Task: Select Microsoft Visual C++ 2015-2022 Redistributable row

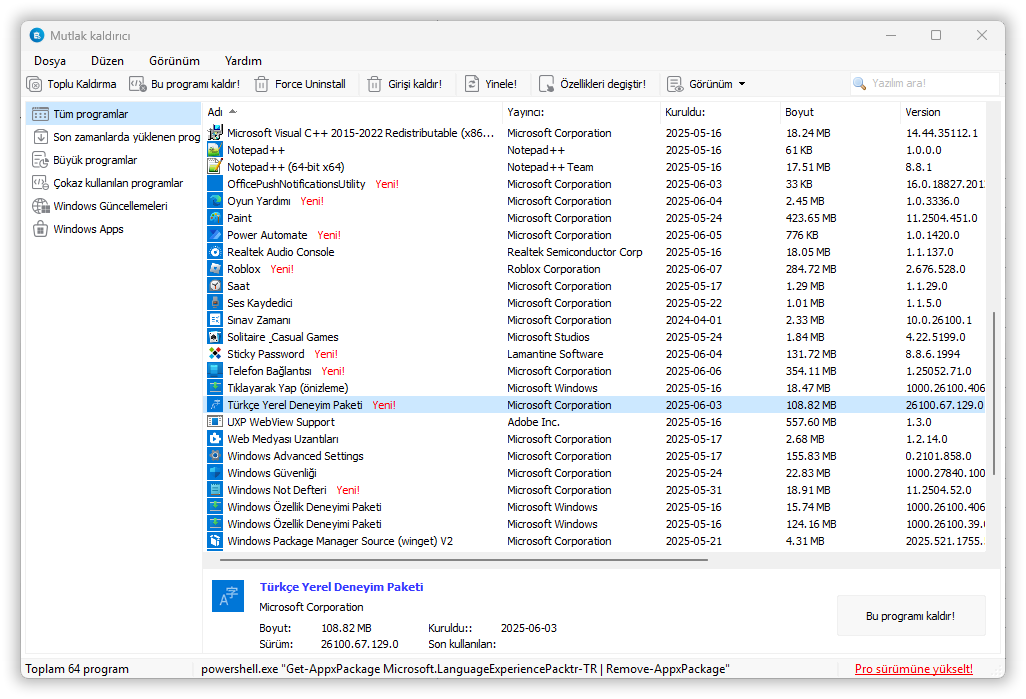Action: tap(595, 132)
